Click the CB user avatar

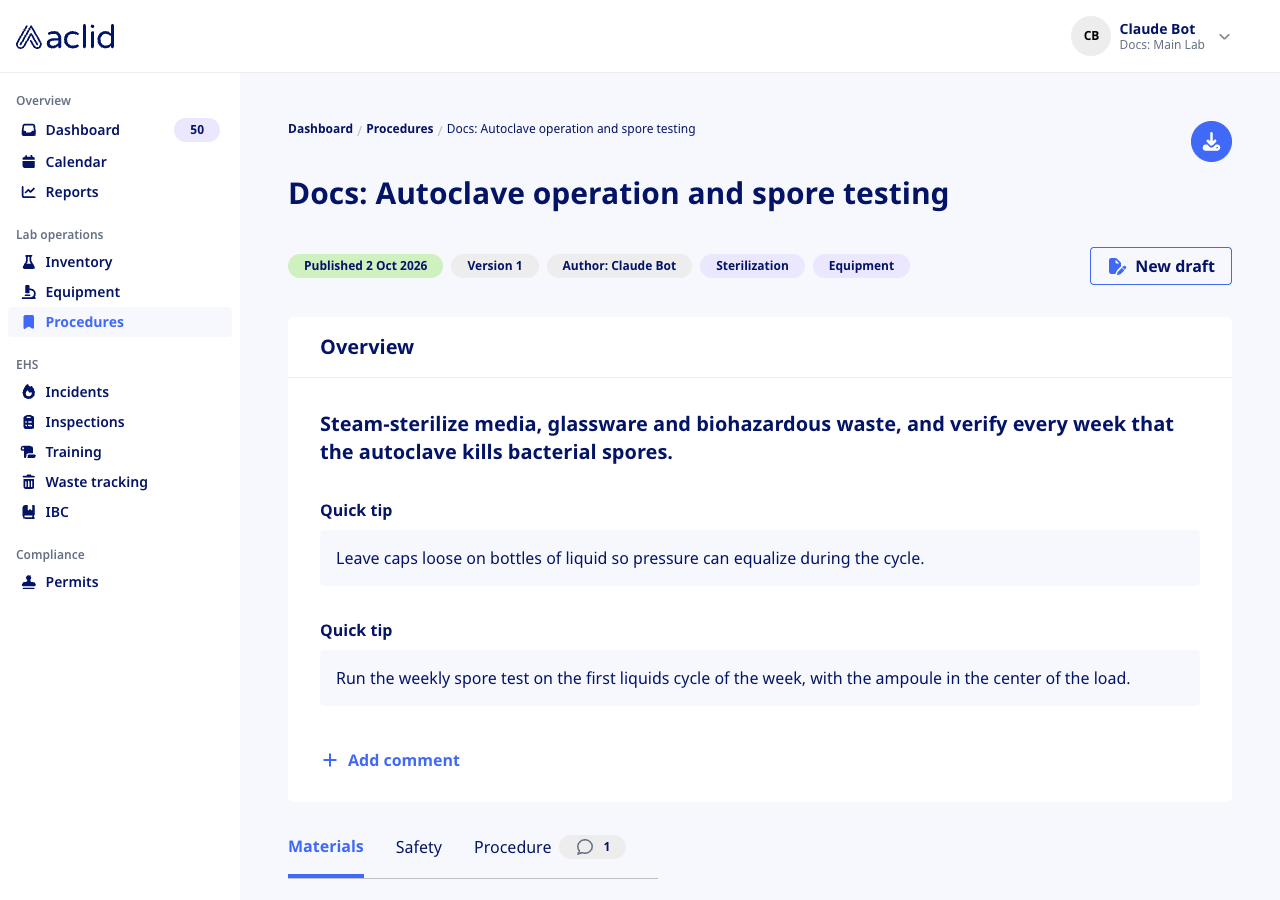click(1091, 36)
